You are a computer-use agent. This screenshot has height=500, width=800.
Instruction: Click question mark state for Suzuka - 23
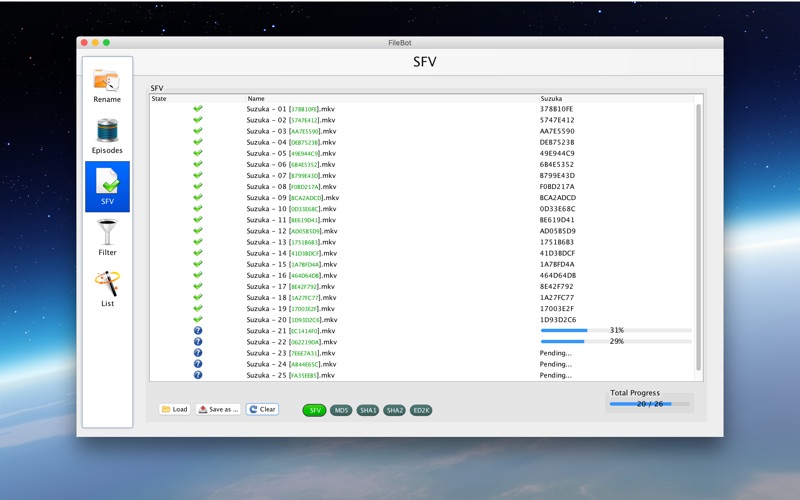pos(198,353)
